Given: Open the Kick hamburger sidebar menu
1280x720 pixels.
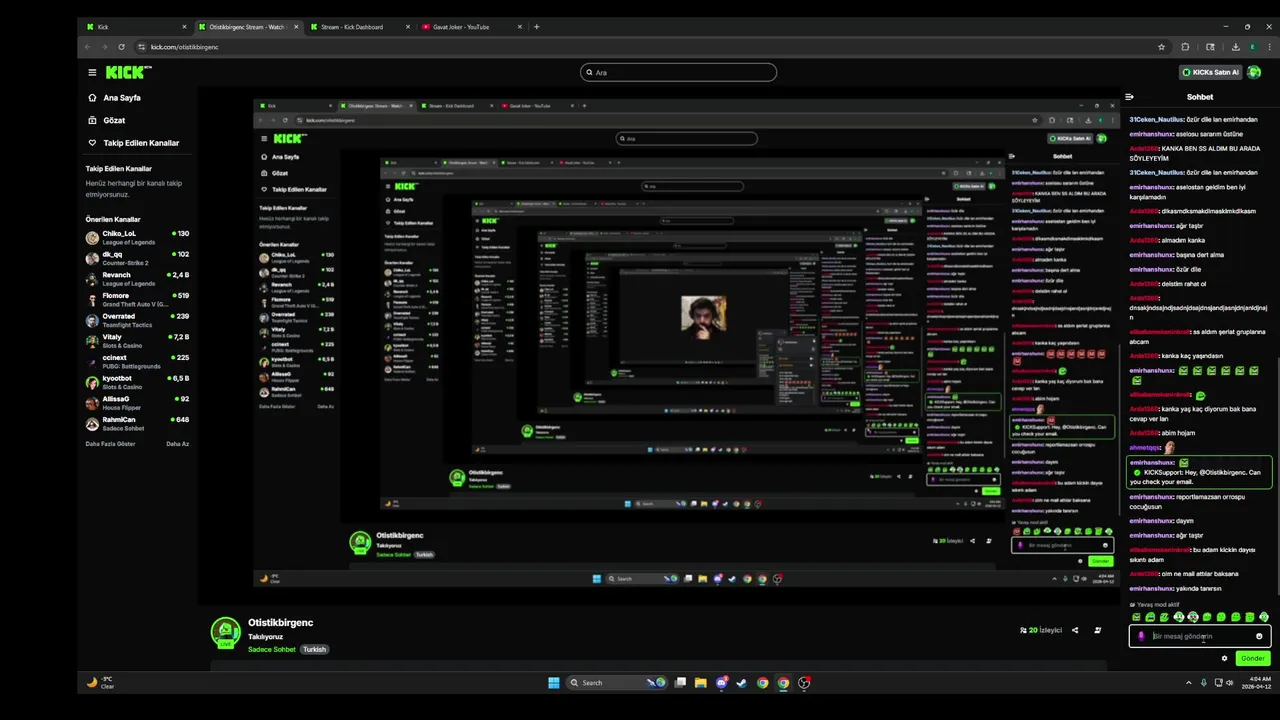Looking at the screenshot, I should coord(92,72).
